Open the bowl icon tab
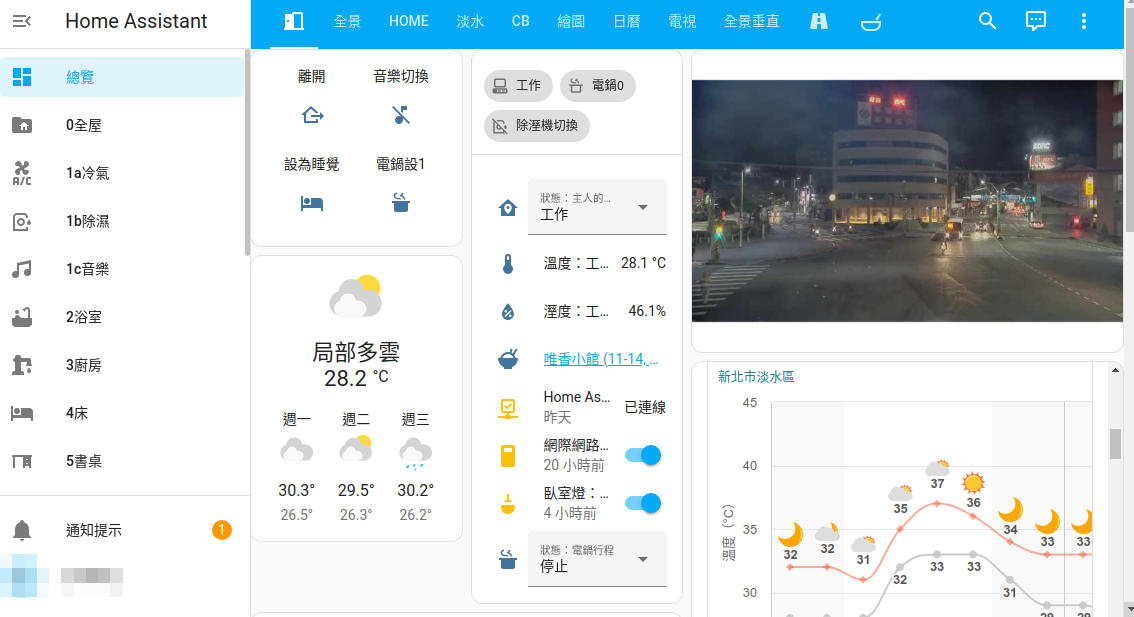1134x617 pixels. click(871, 22)
